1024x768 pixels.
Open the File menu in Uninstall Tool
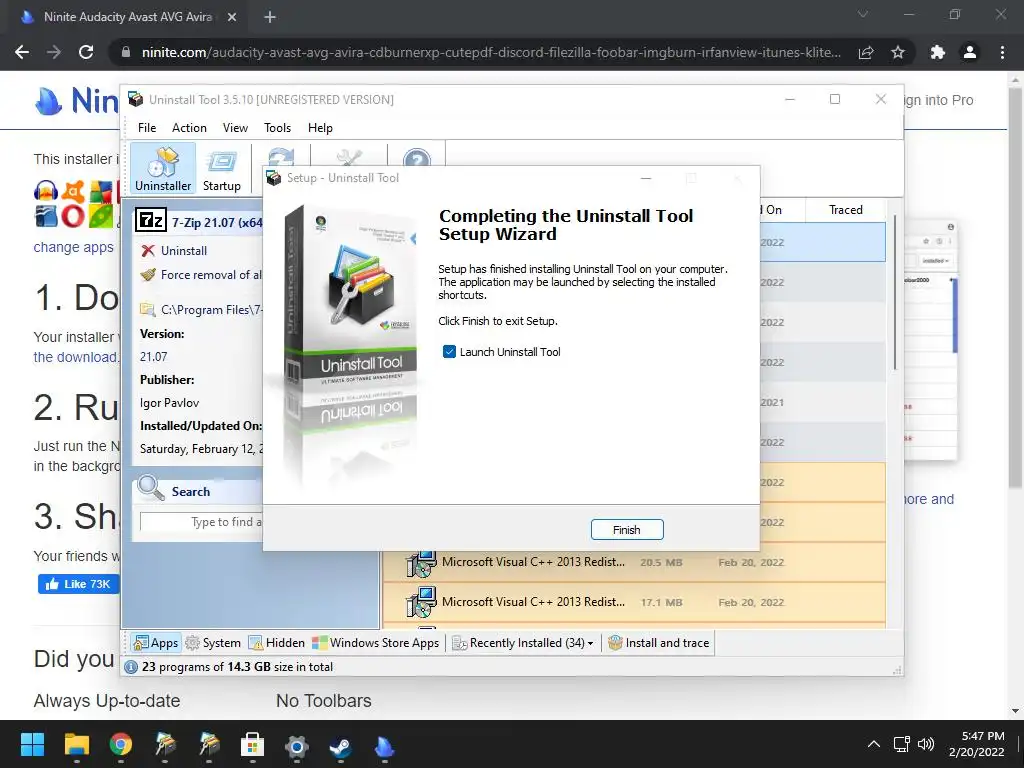point(147,128)
